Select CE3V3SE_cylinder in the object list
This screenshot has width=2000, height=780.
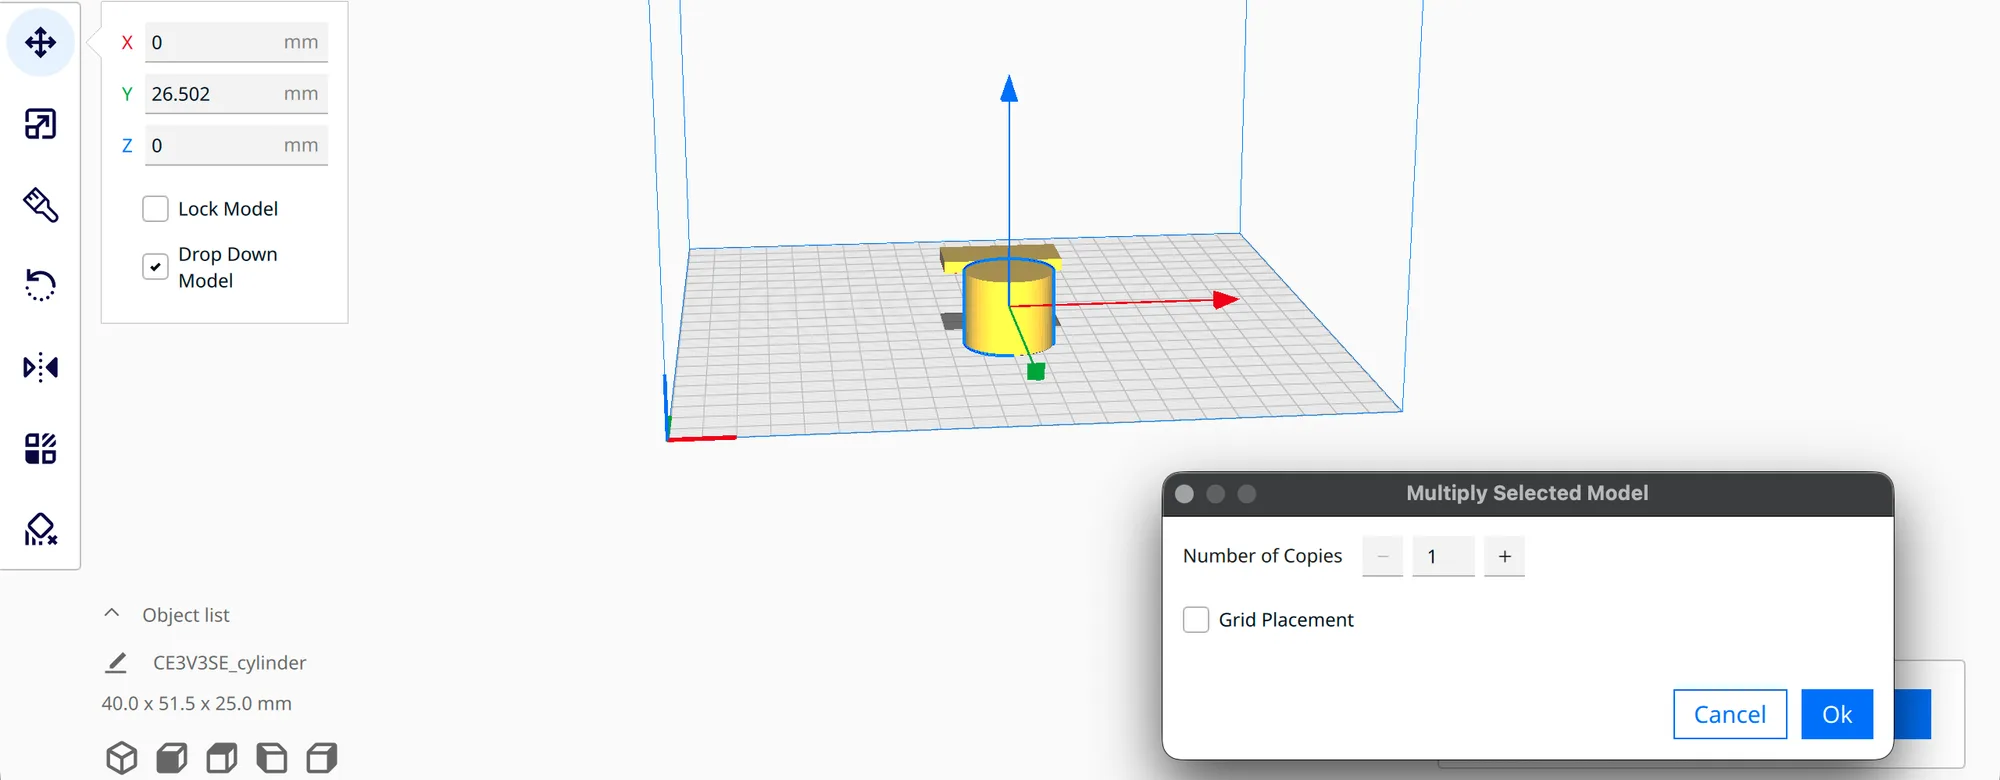pos(229,663)
